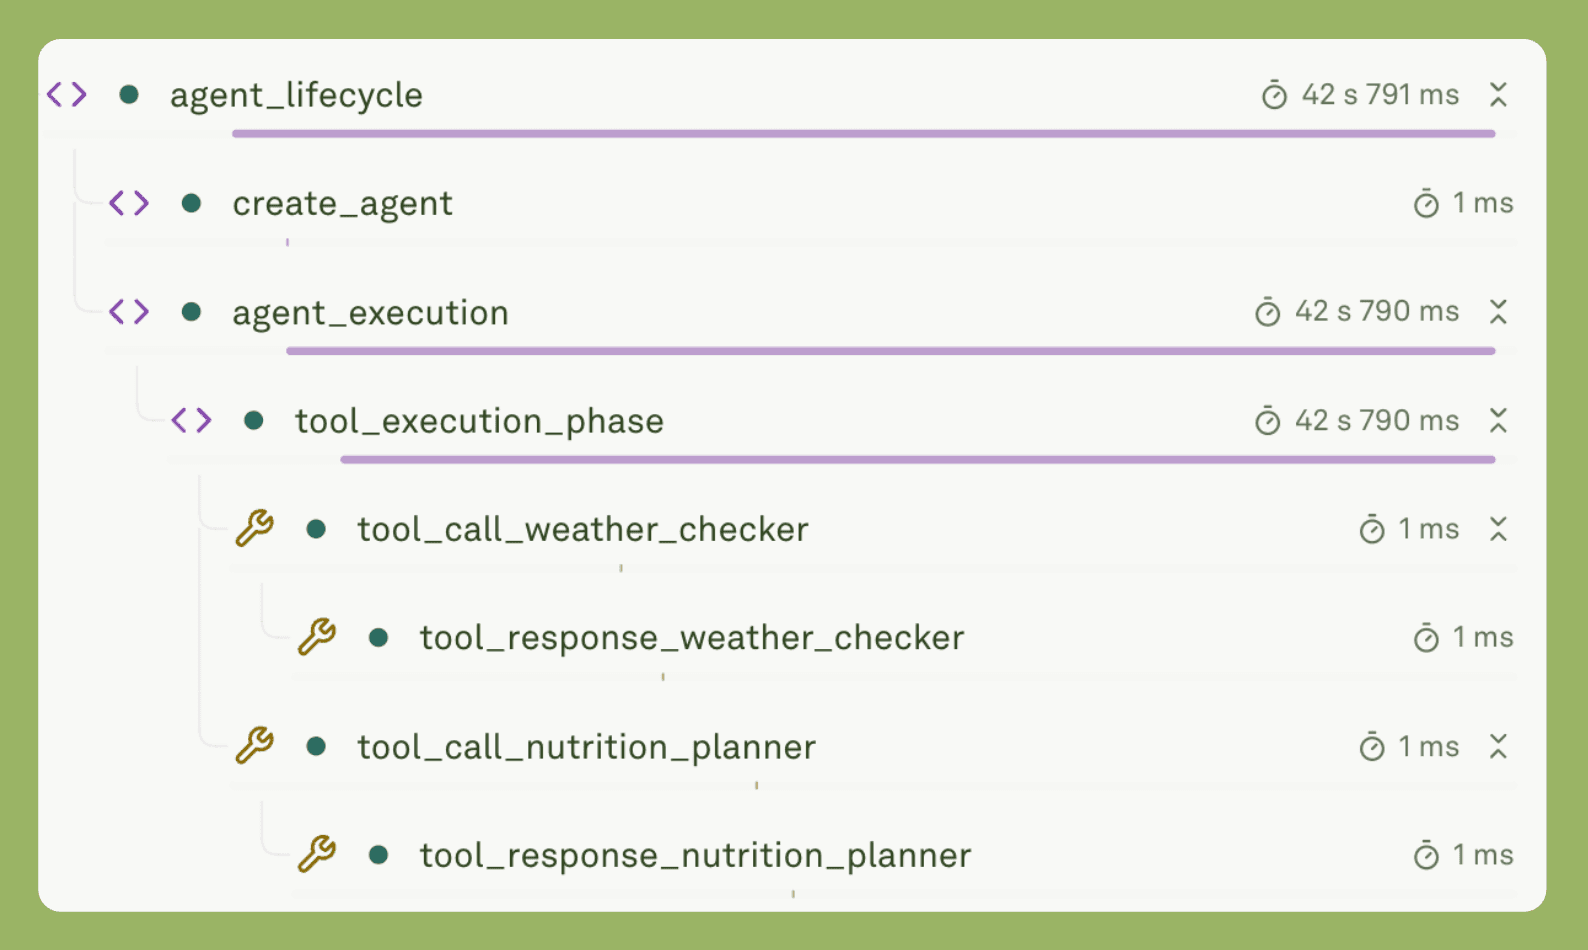Collapse the tool_call_weather_checker span
Screen dimensions: 1588x950
(x=1497, y=529)
